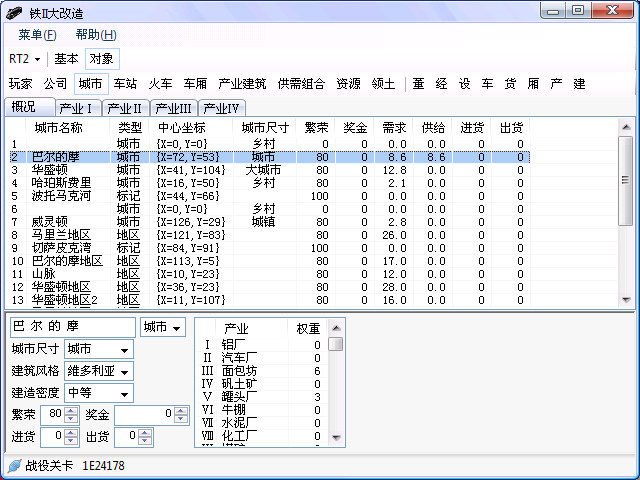The width and height of the screenshot is (640, 480).
Task: Open the 帮助(H) menu
Action: (96, 35)
